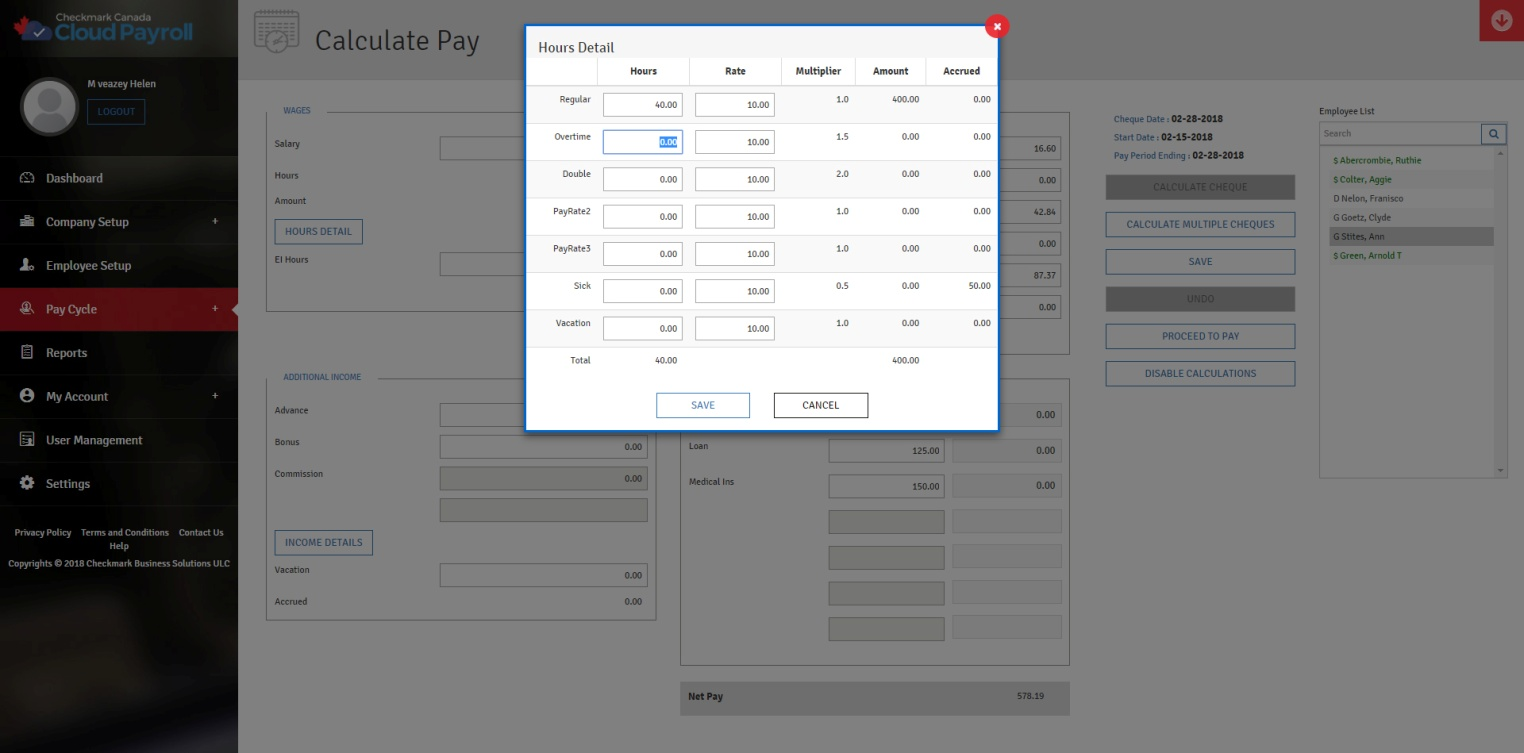Save the hours detail entries
1524x753 pixels.
click(x=702, y=405)
